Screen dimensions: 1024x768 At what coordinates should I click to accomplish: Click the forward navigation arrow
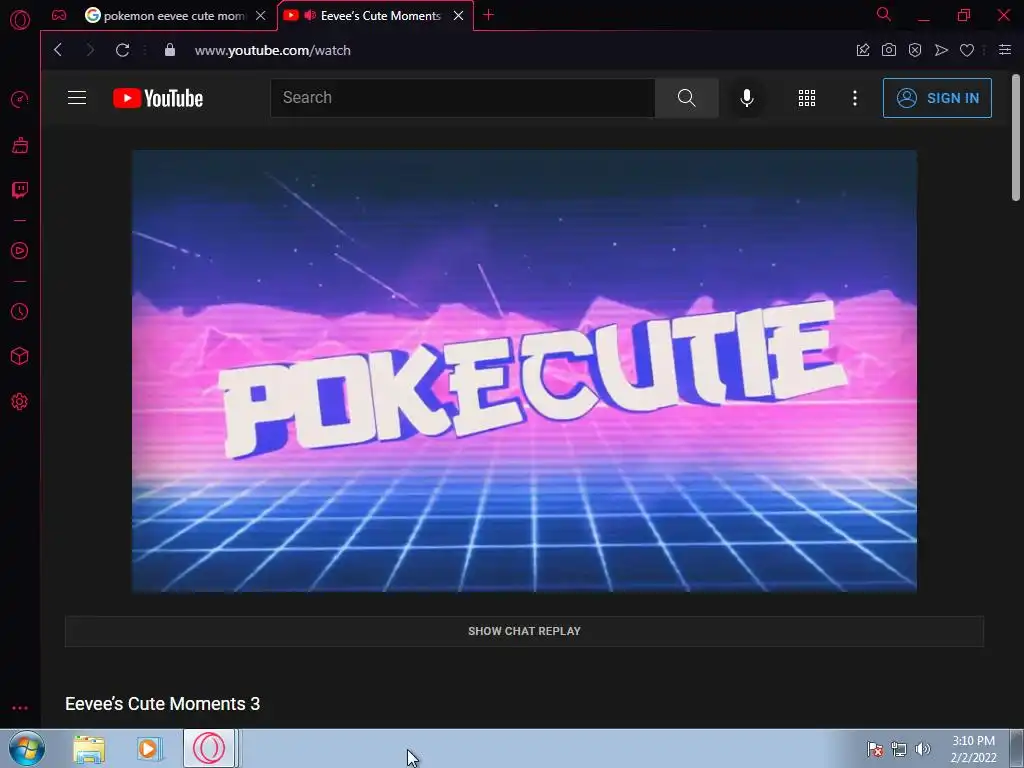90,50
